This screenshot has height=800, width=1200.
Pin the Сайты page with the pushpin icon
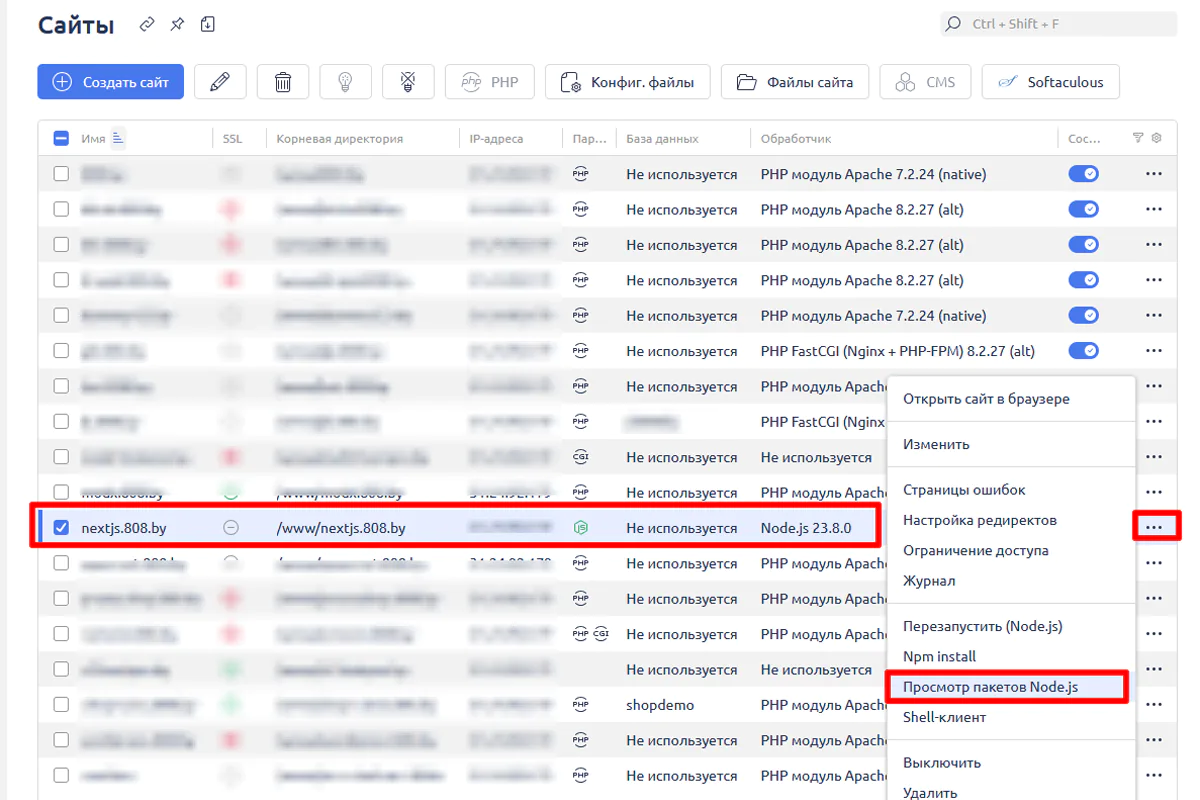pyautogui.click(x=177, y=24)
